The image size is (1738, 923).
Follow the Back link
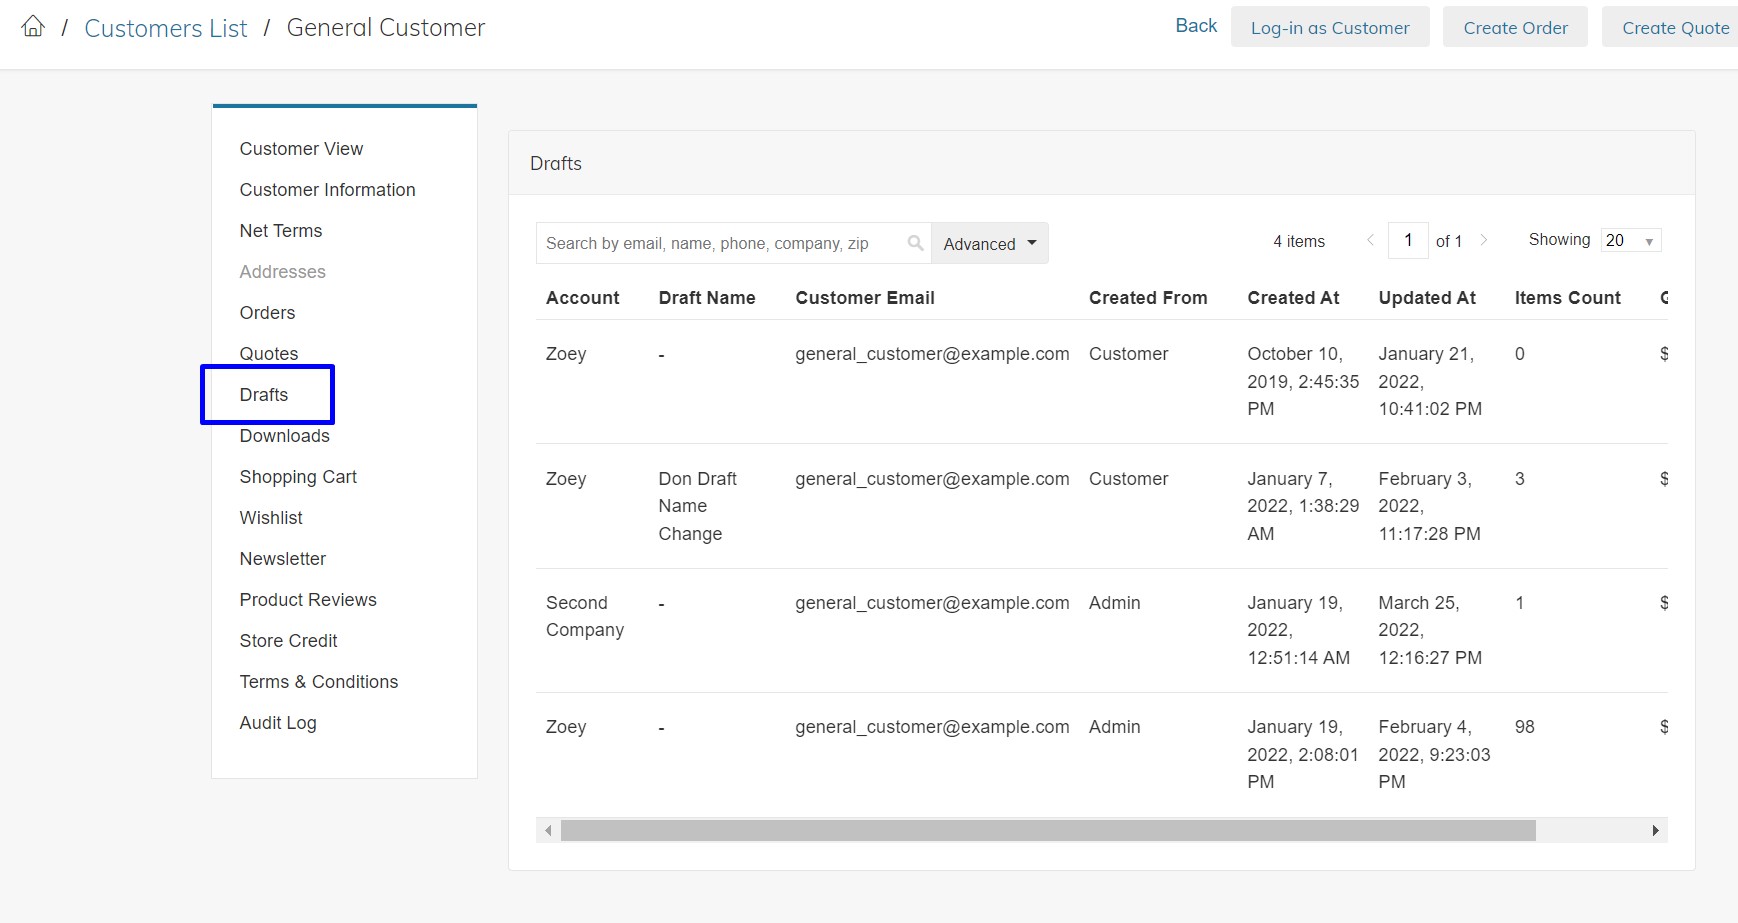(1196, 26)
